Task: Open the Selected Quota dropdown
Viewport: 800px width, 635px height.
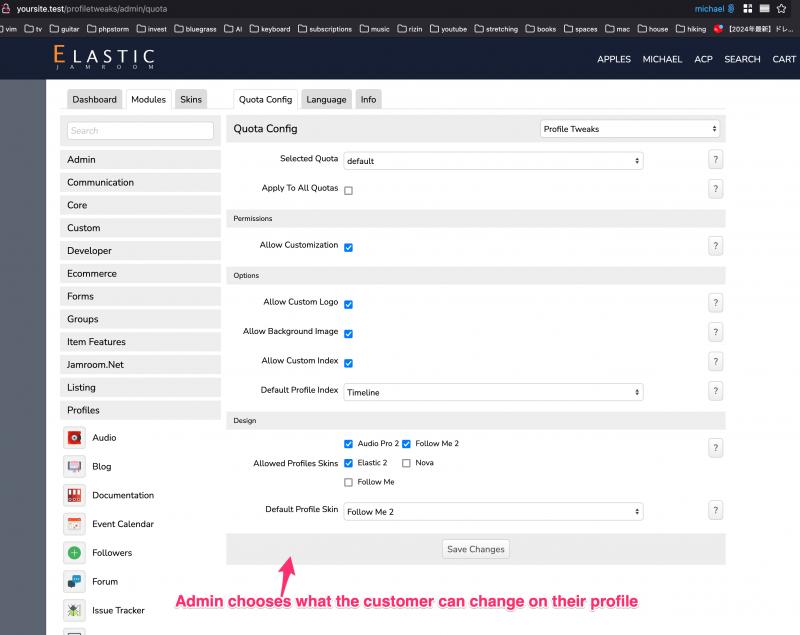Action: [493, 161]
